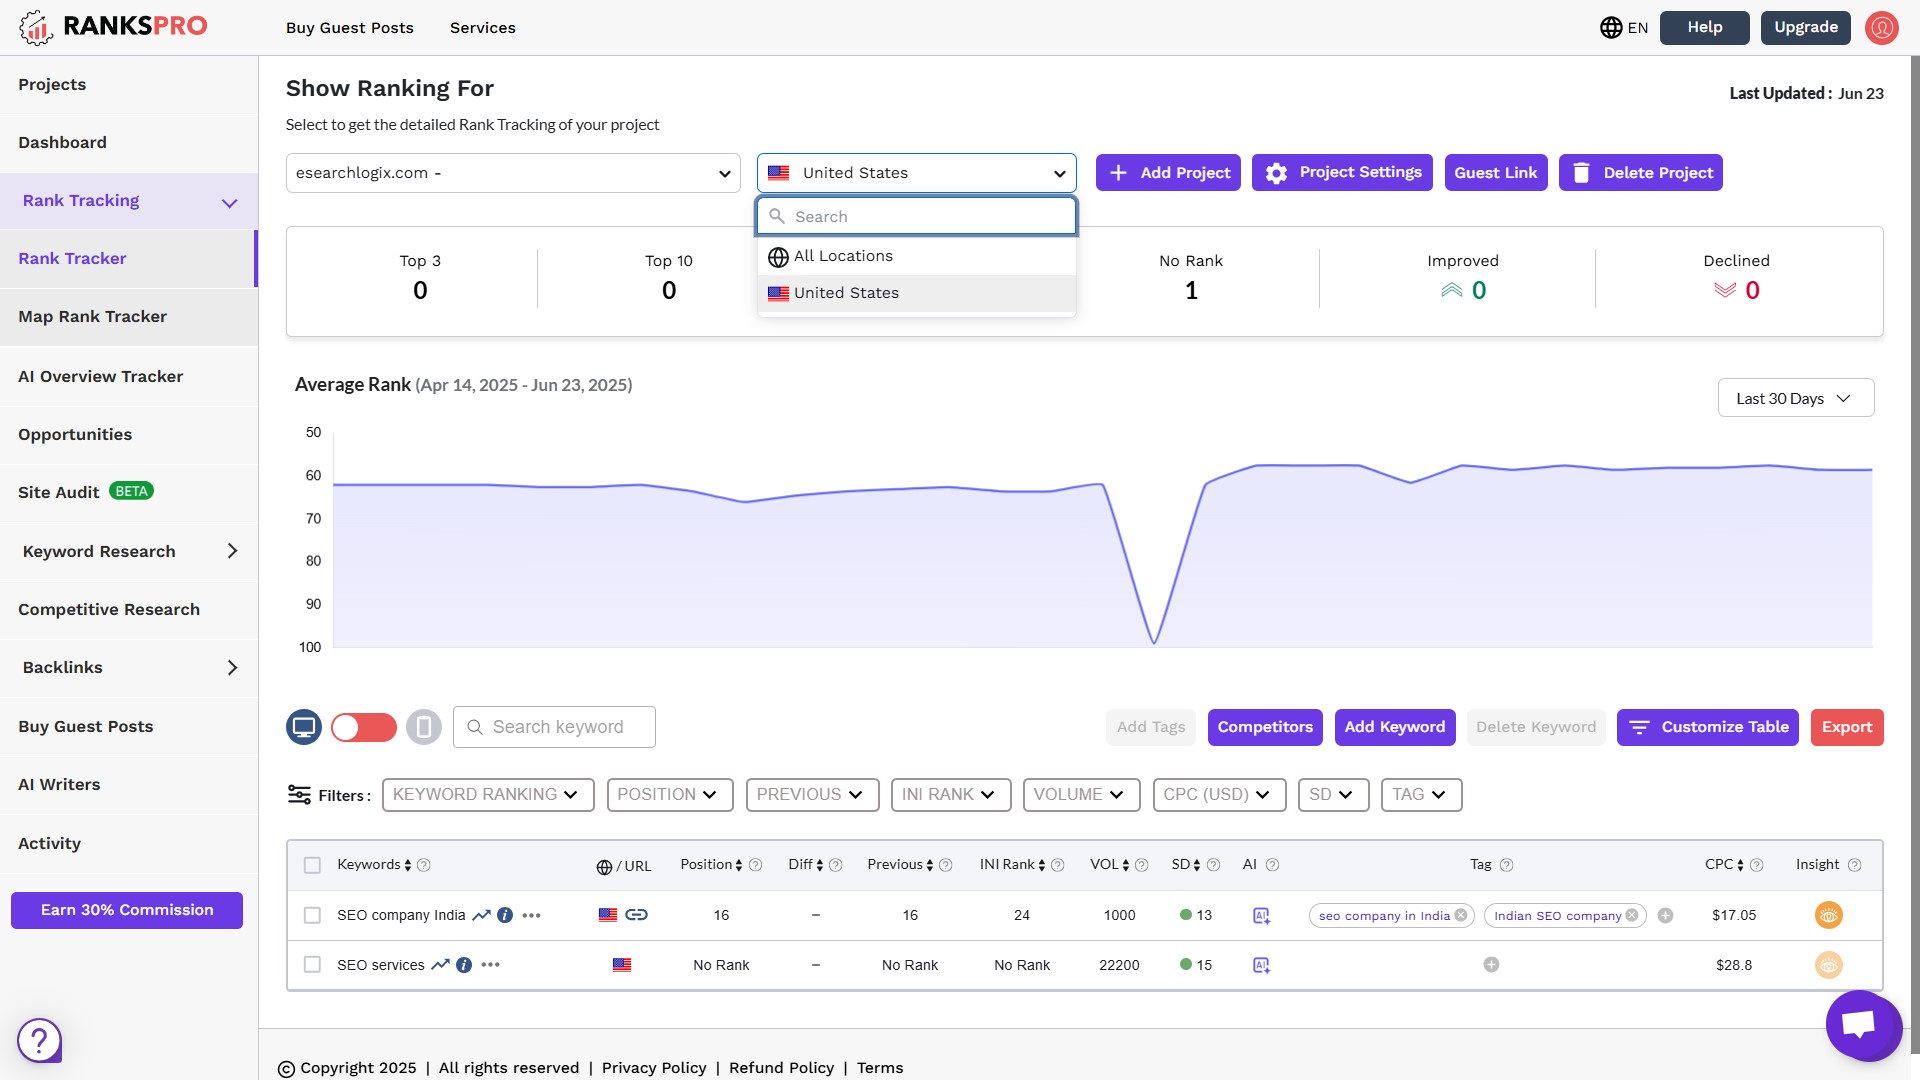Image resolution: width=1920 pixels, height=1080 pixels.
Task: Open the help question mark bubble
Action: [x=40, y=1041]
